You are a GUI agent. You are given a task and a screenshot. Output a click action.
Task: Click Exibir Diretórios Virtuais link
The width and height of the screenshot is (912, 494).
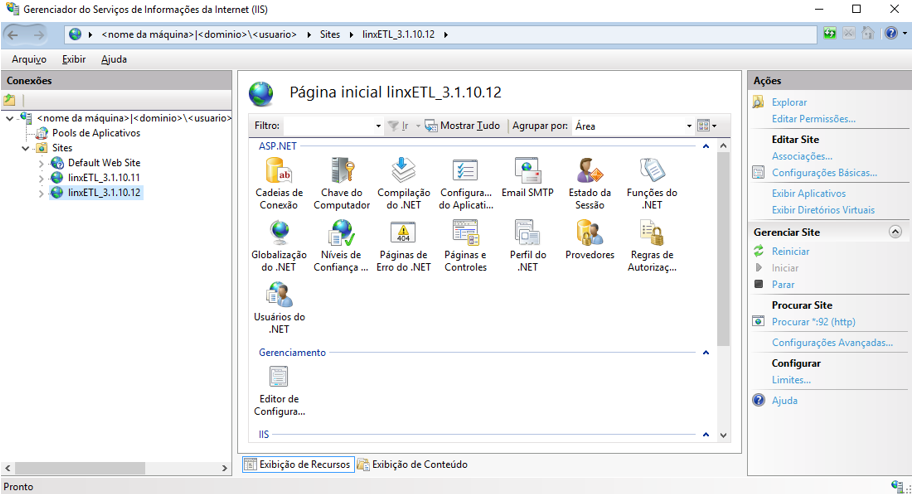pyautogui.click(x=823, y=210)
